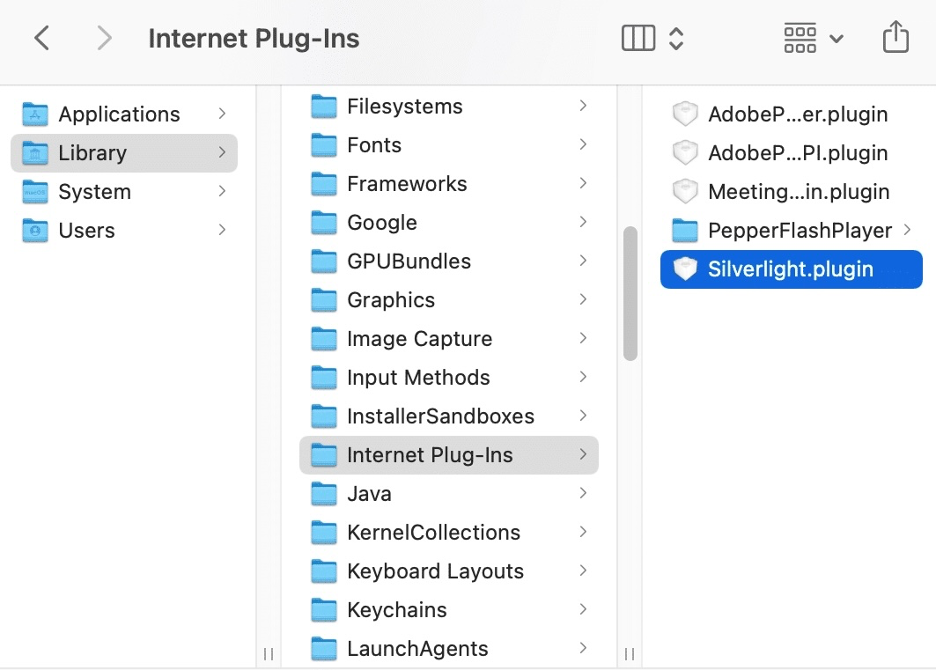Viewport: 936px width, 670px height.
Task: Click the Fonts folder icon
Action: 324,145
